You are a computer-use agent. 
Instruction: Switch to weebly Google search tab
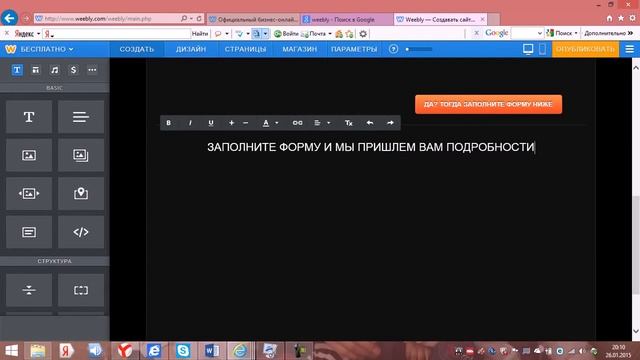point(347,19)
